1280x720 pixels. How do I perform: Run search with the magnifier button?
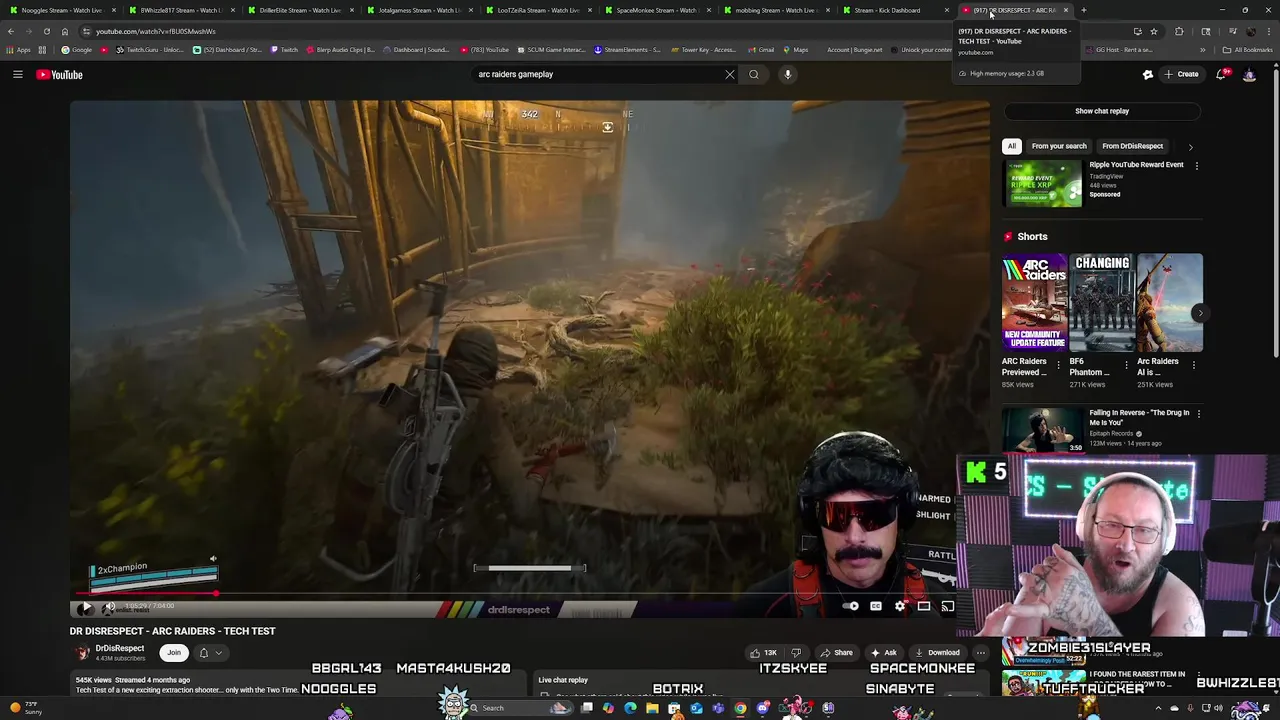pos(754,74)
